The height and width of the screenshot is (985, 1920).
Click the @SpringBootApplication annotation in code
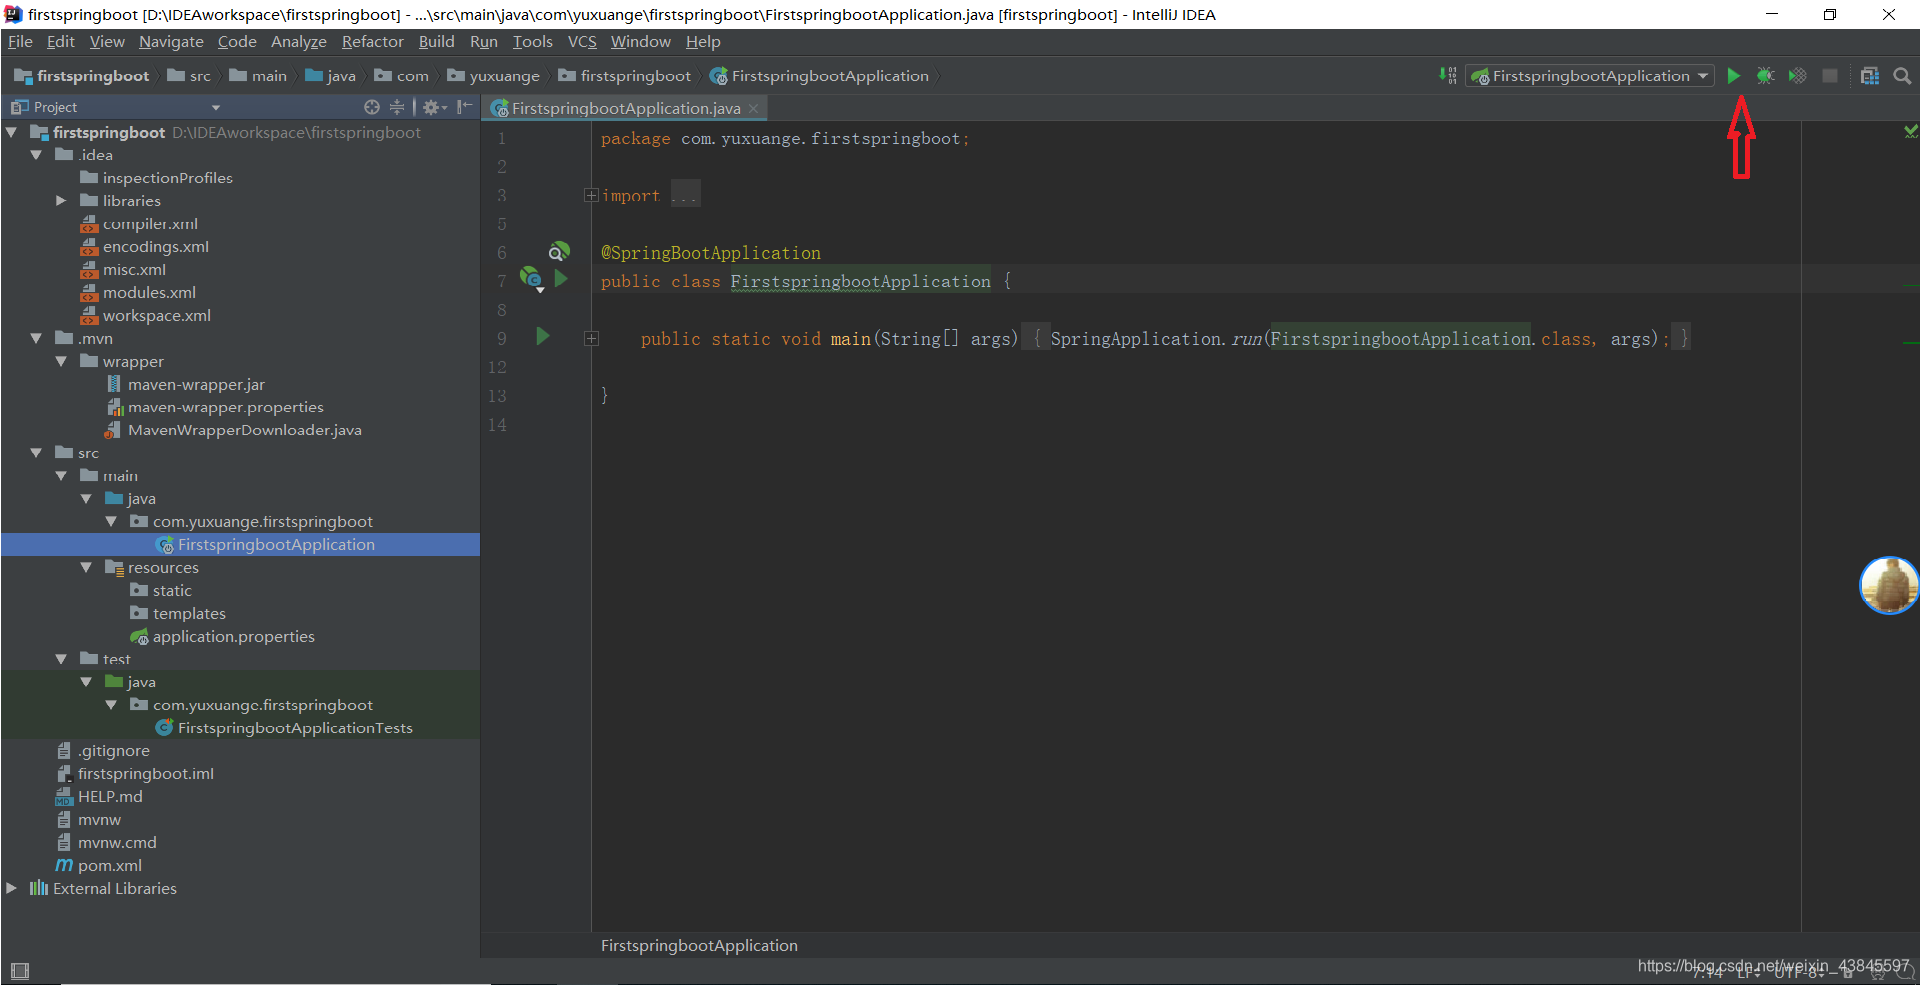point(711,253)
